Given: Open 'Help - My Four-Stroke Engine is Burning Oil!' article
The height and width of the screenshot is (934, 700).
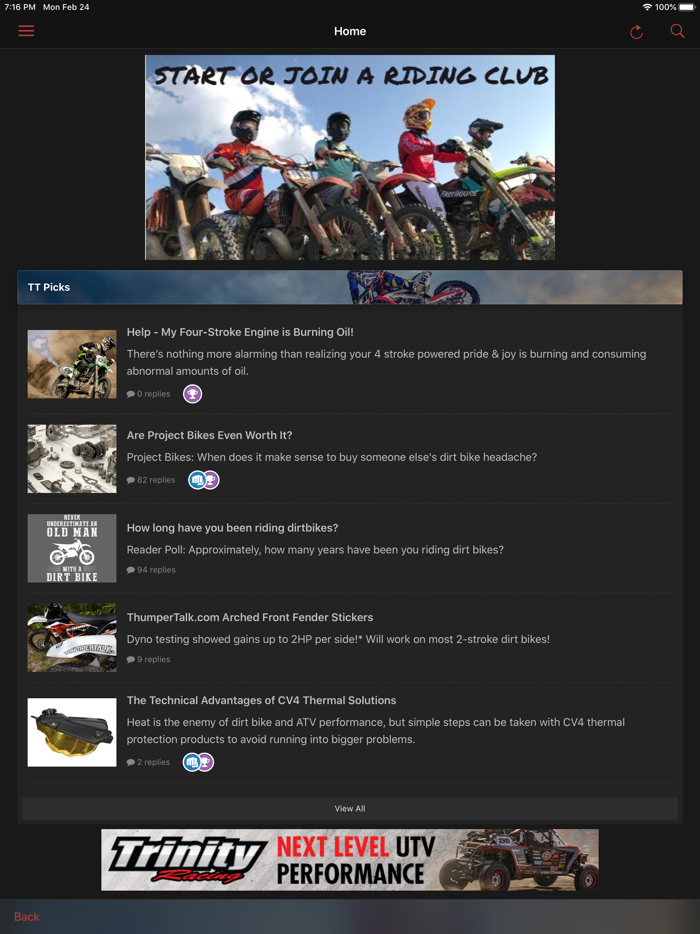Looking at the screenshot, I should (240, 332).
